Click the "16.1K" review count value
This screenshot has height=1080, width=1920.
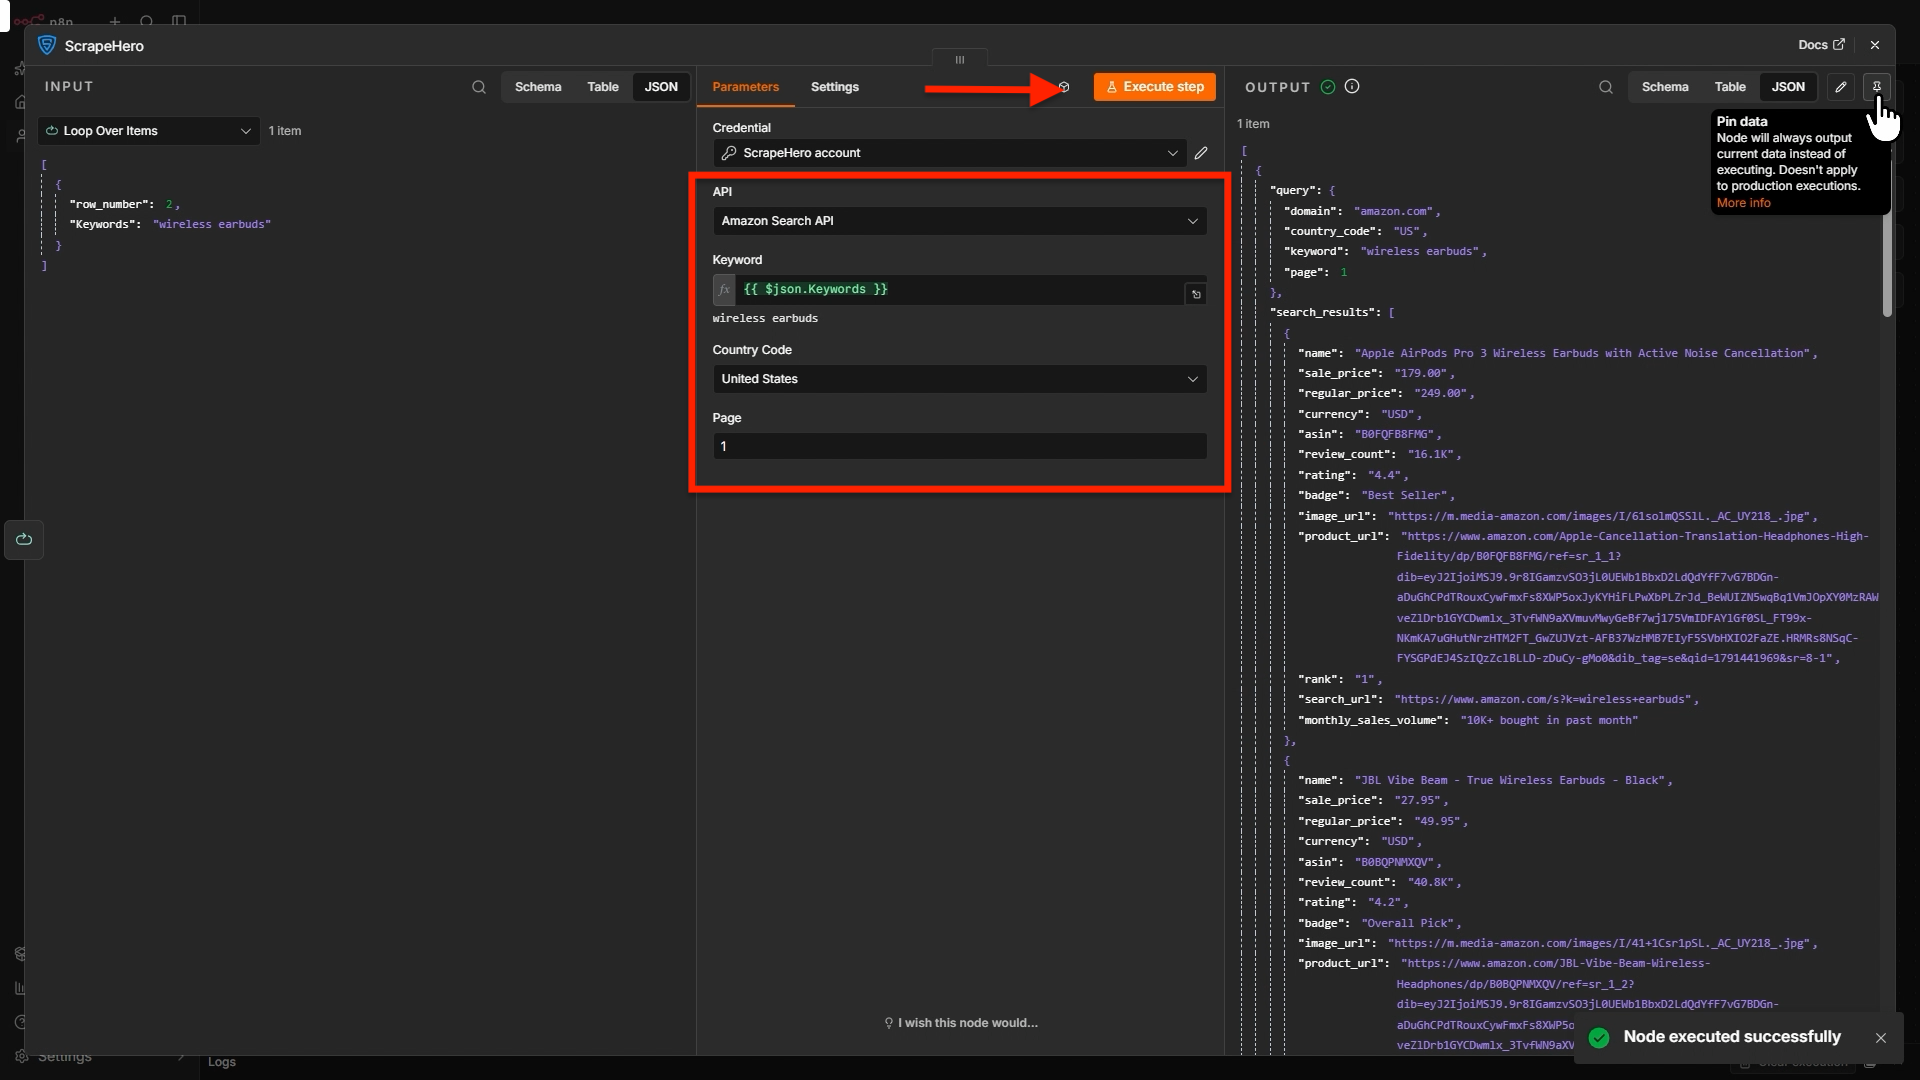pos(1431,454)
